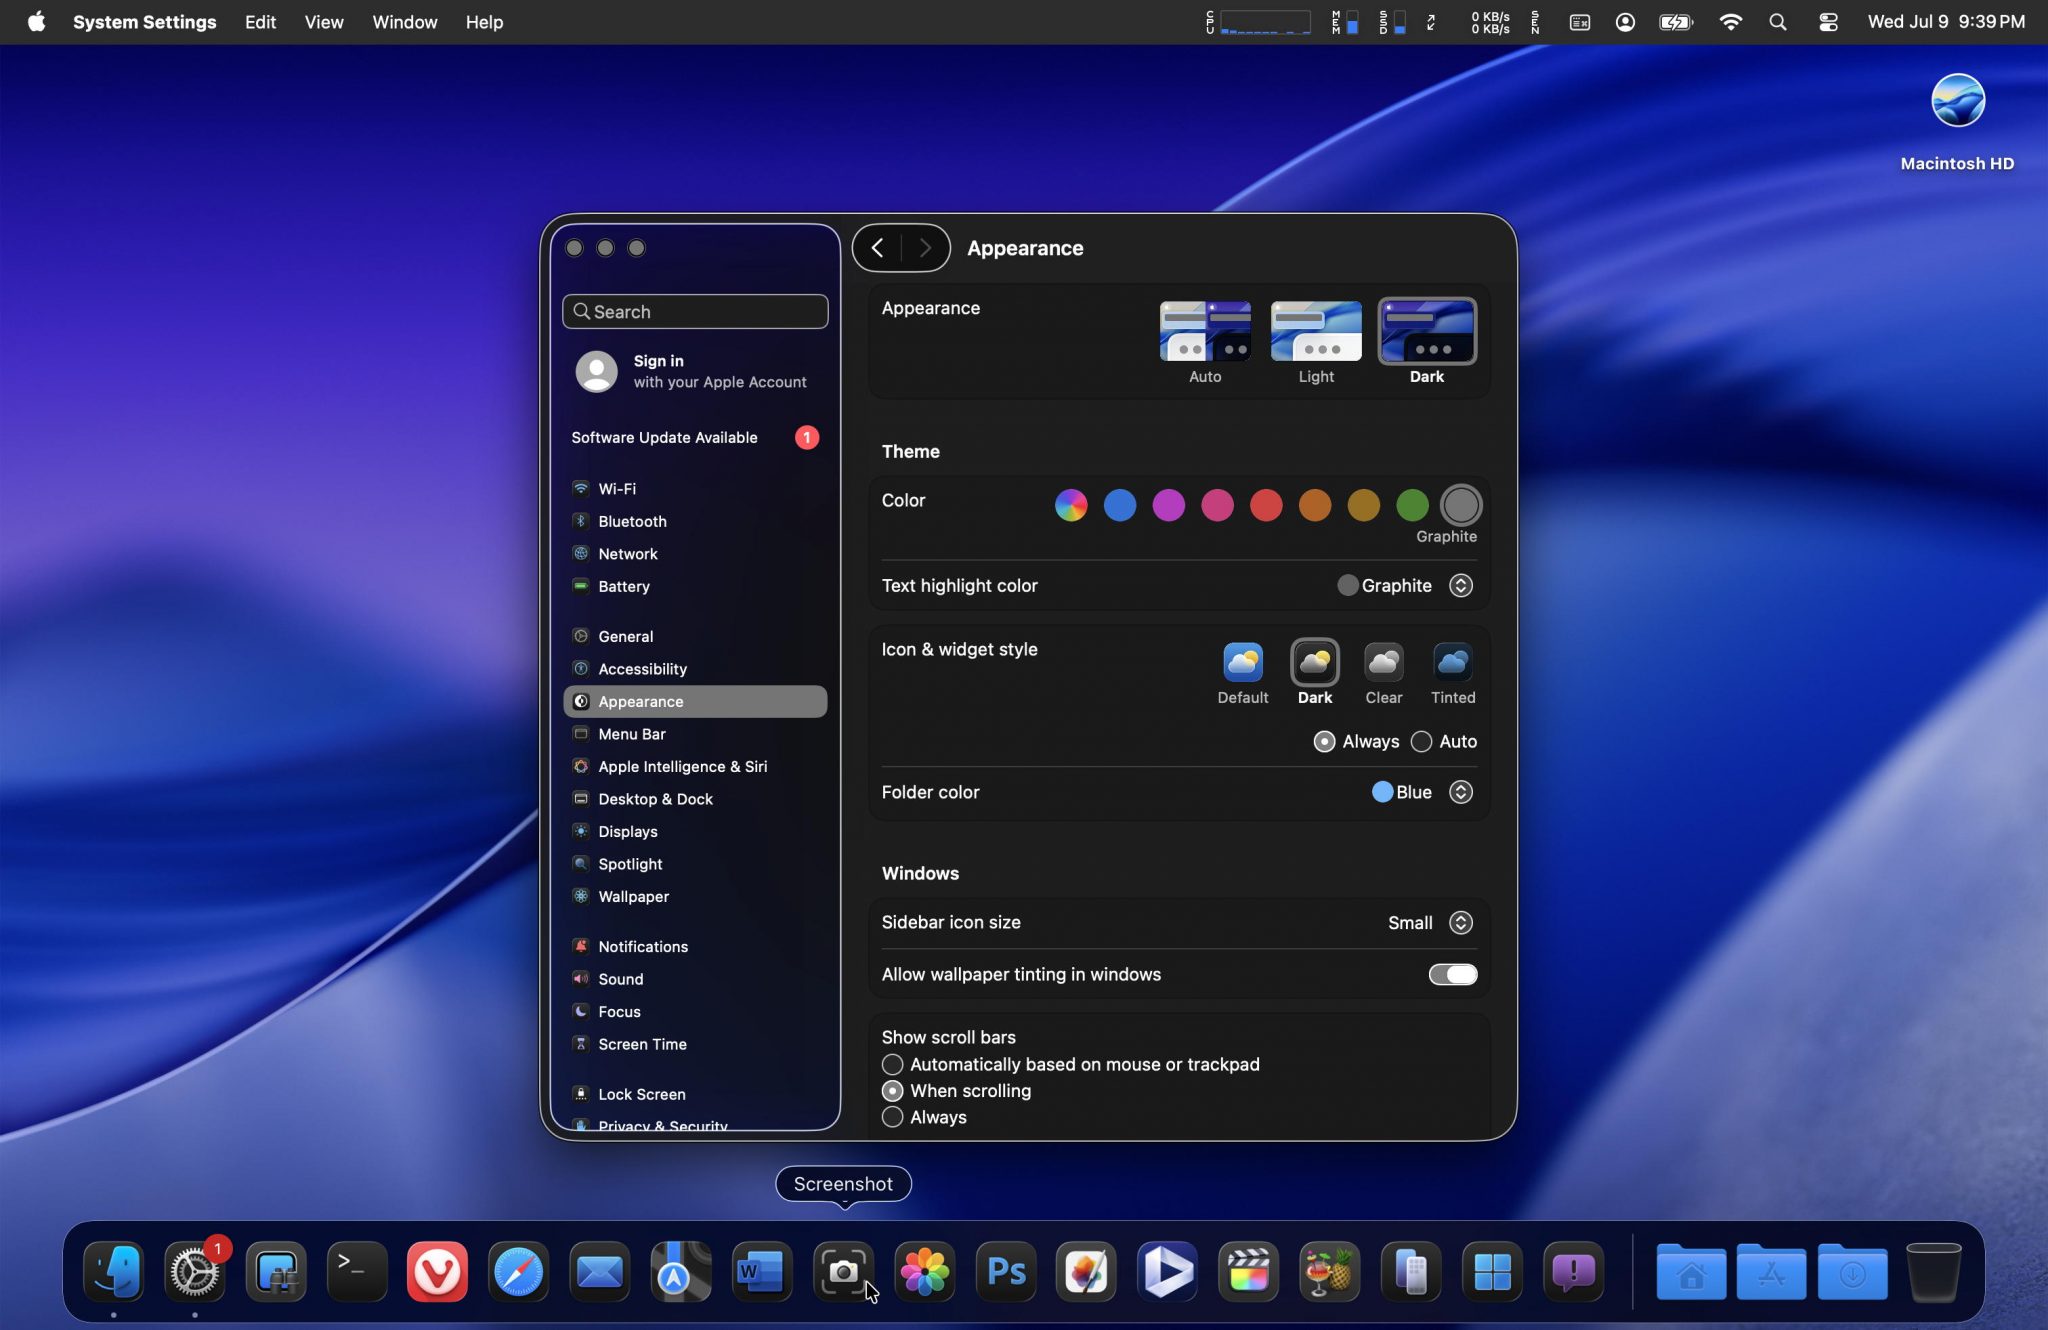Pick the Default icon & widget style
Image resolution: width=2048 pixels, height=1330 pixels.
click(1242, 663)
